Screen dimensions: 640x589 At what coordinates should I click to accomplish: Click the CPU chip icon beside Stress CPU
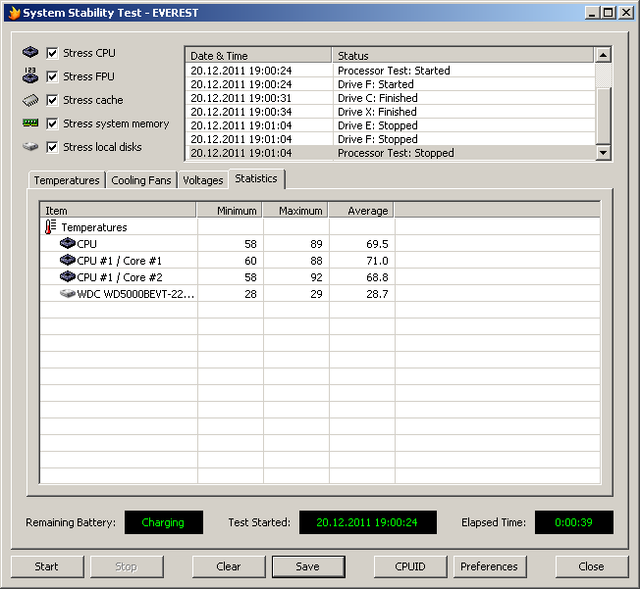point(30,53)
